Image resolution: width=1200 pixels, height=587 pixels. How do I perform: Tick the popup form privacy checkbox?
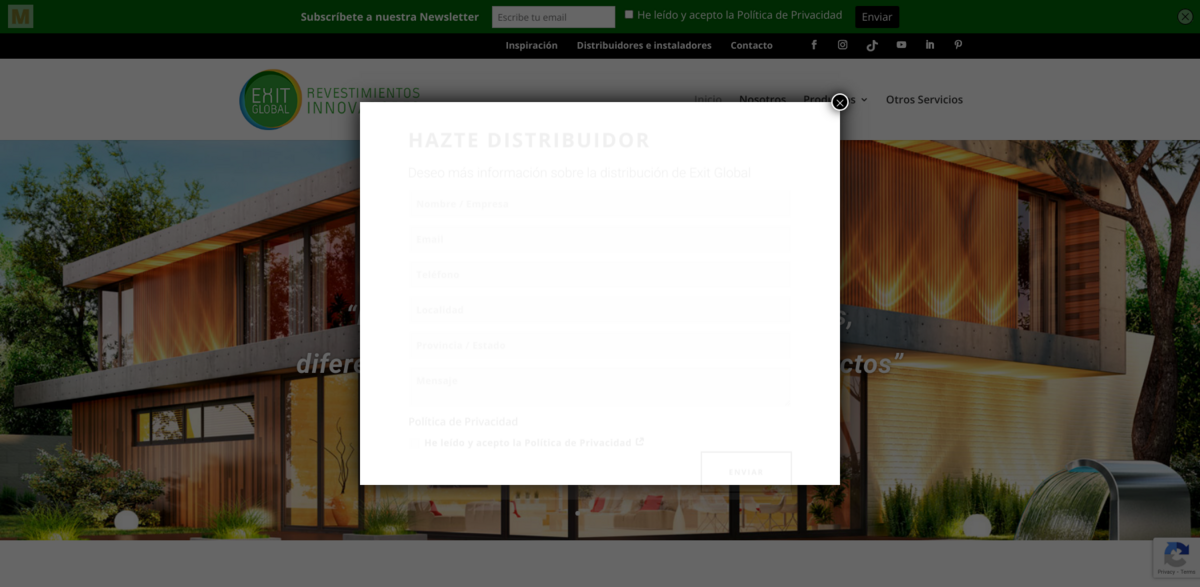416,443
